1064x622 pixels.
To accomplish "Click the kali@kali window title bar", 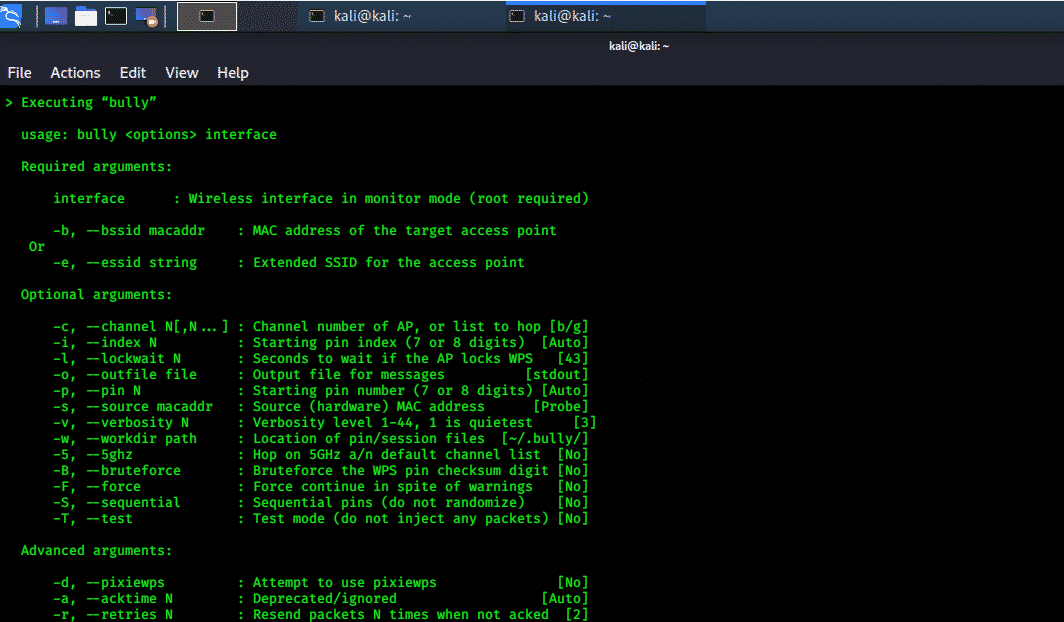I will point(638,46).
